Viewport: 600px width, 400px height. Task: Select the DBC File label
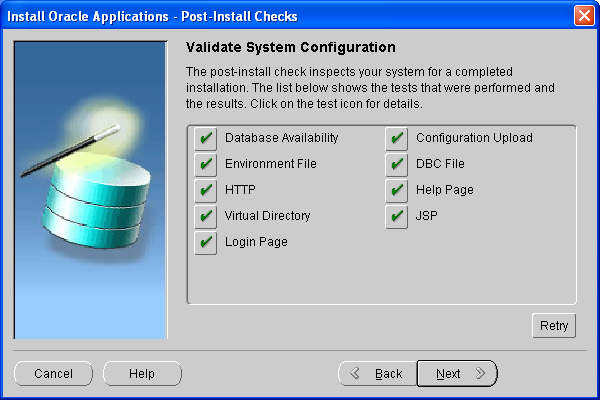click(x=440, y=164)
